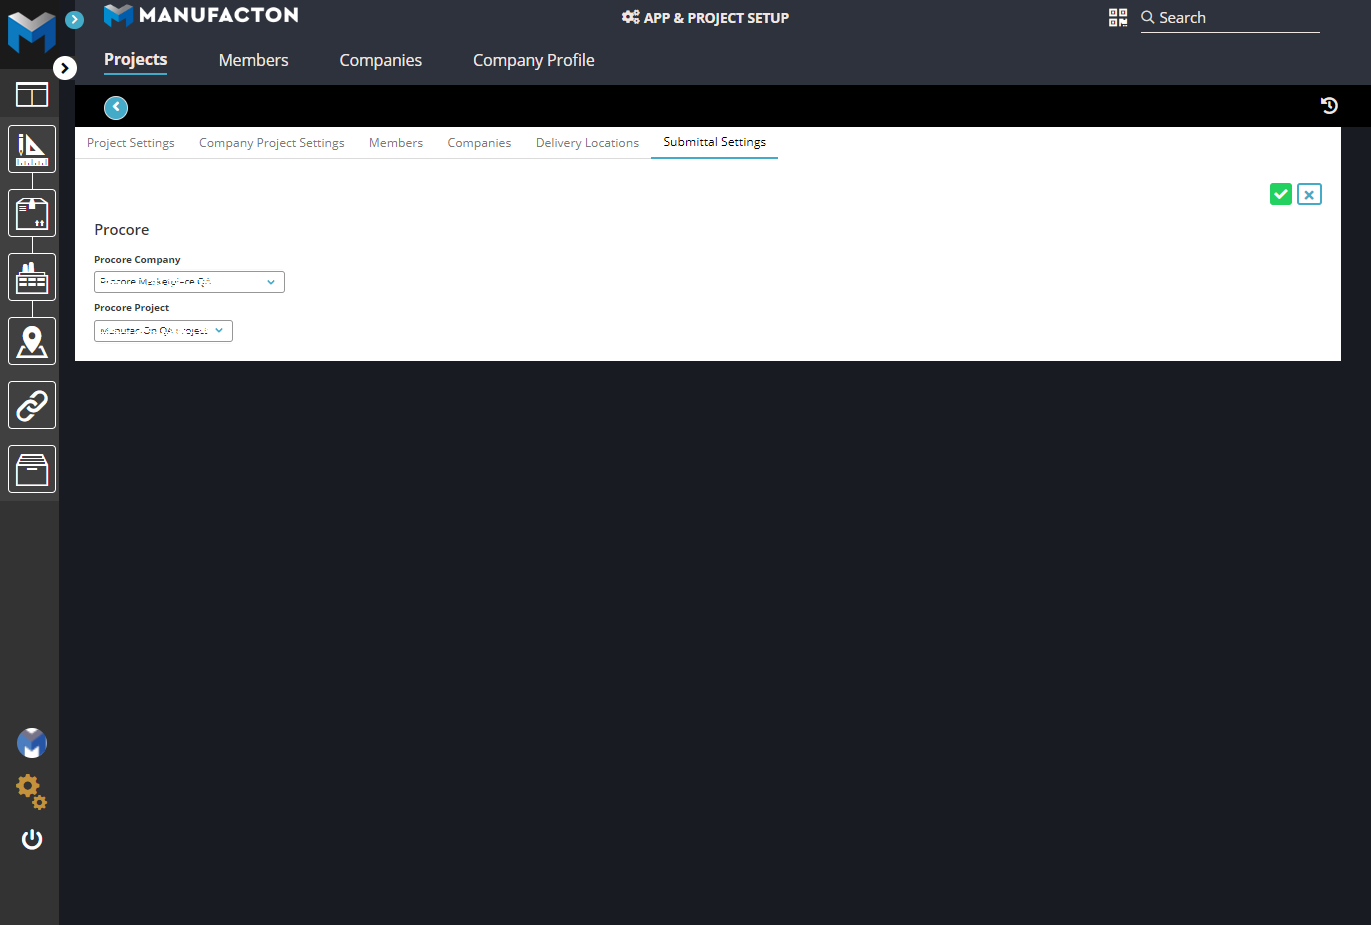The width and height of the screenshot is (1371, 925).
Task: Open the map location pin icon
Action: [32, 341]
